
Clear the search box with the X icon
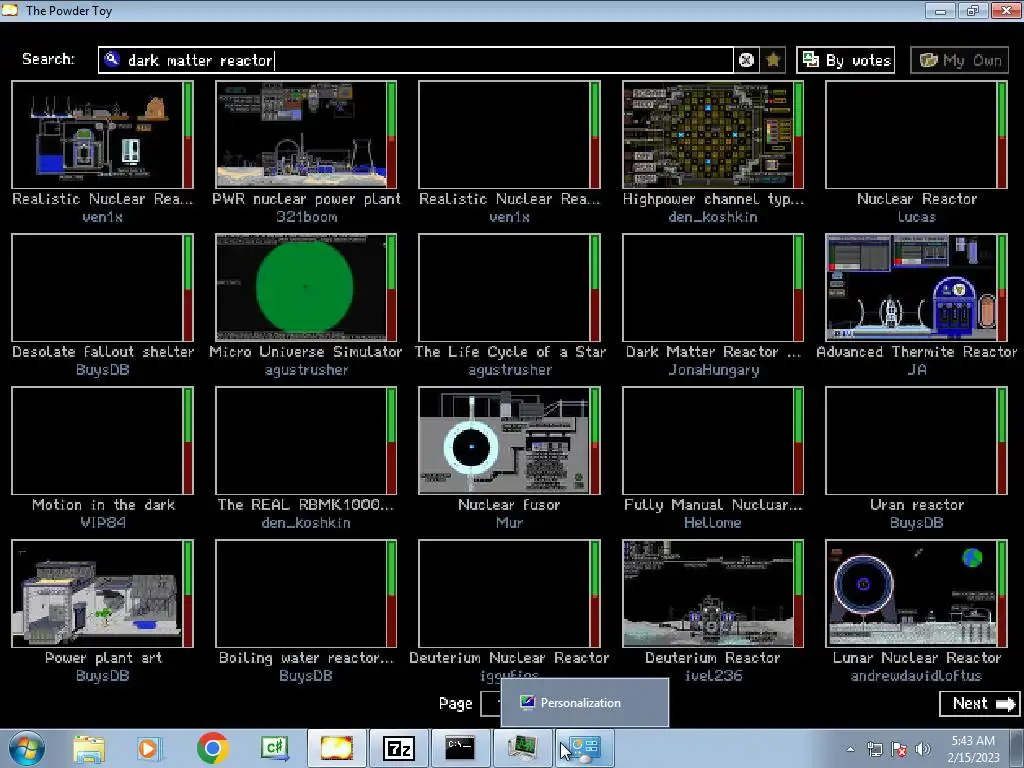coord(746,60)
